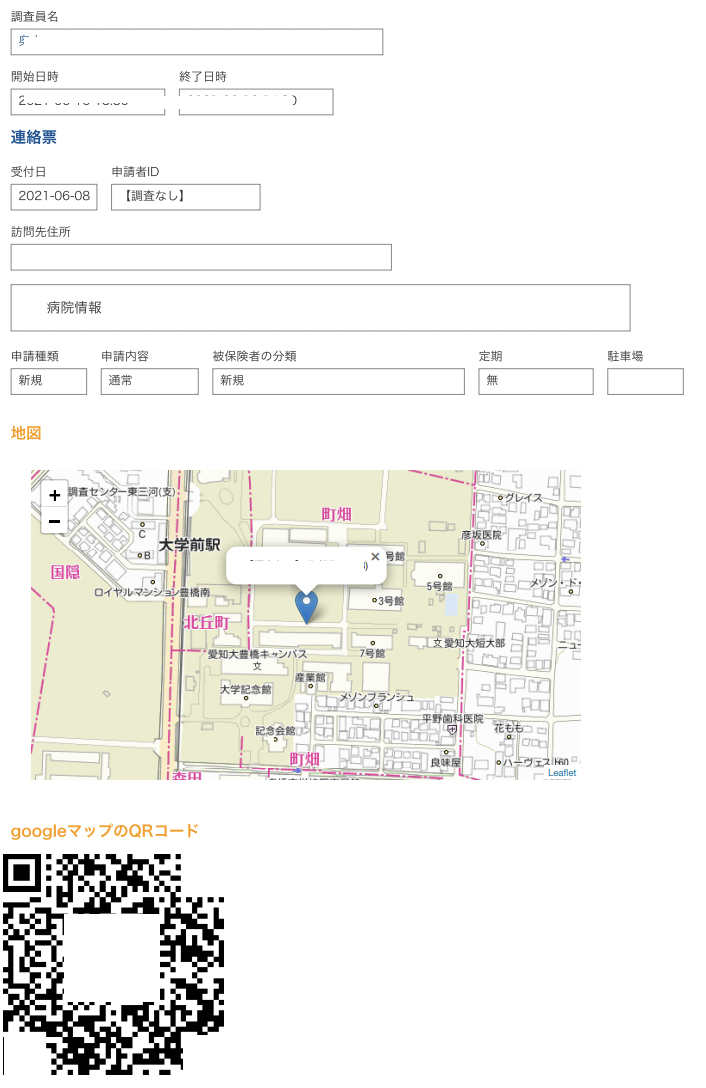This screenshot has width=706, height=1088.
Task: Click the 地図 section heading
Action: pos(26,433)
